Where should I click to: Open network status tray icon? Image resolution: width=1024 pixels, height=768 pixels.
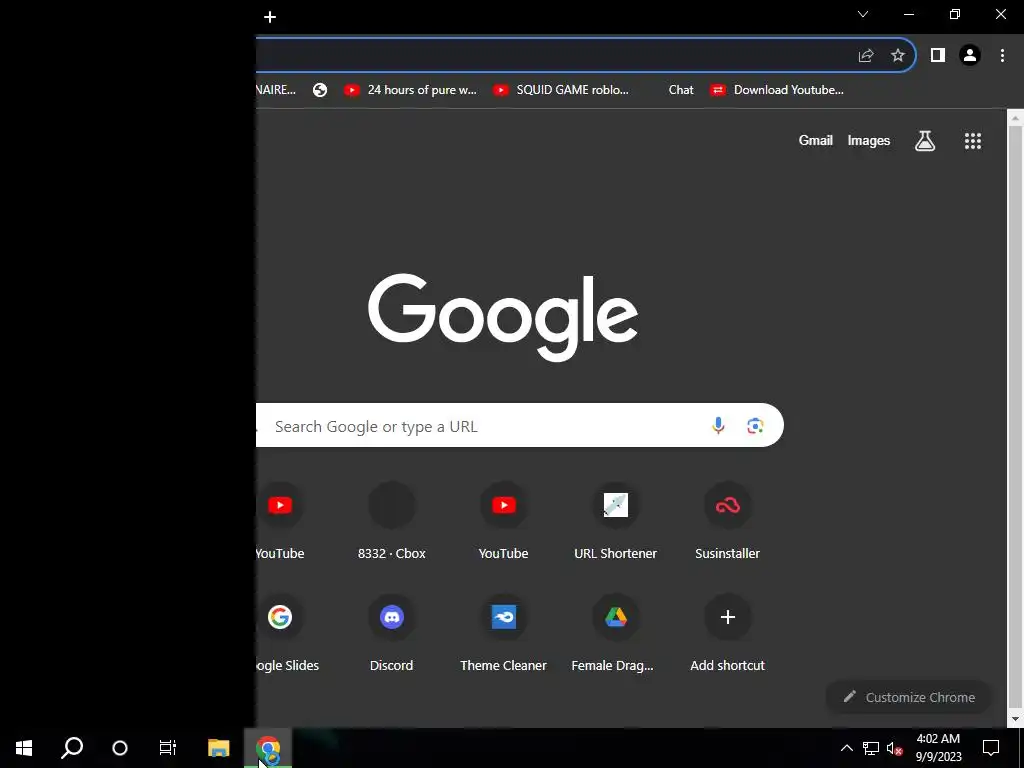click(x=871, y=748)
